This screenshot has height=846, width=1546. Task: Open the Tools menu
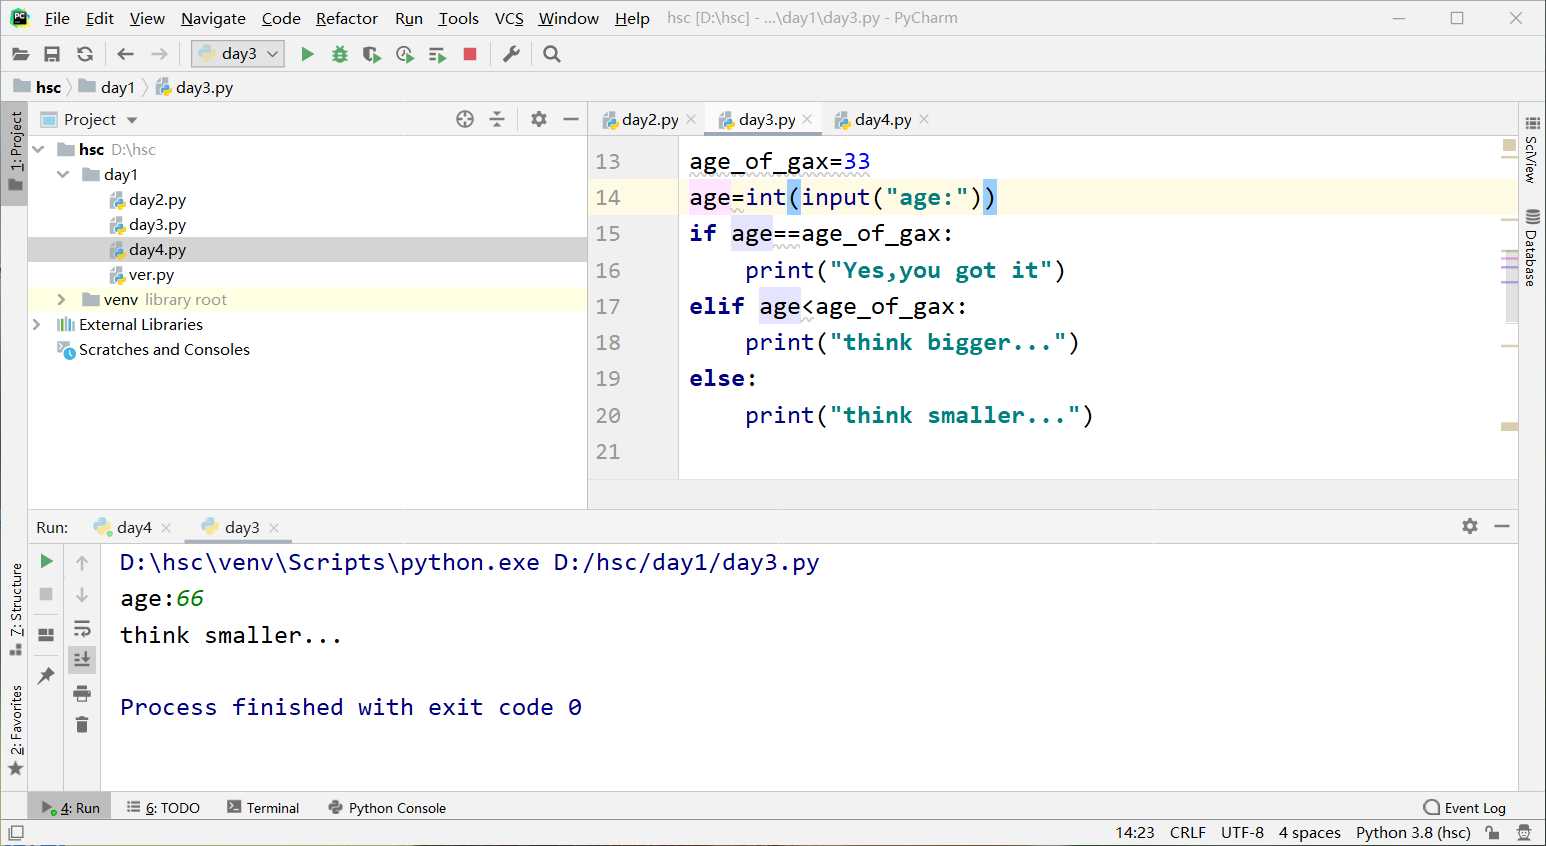(458, 18)
